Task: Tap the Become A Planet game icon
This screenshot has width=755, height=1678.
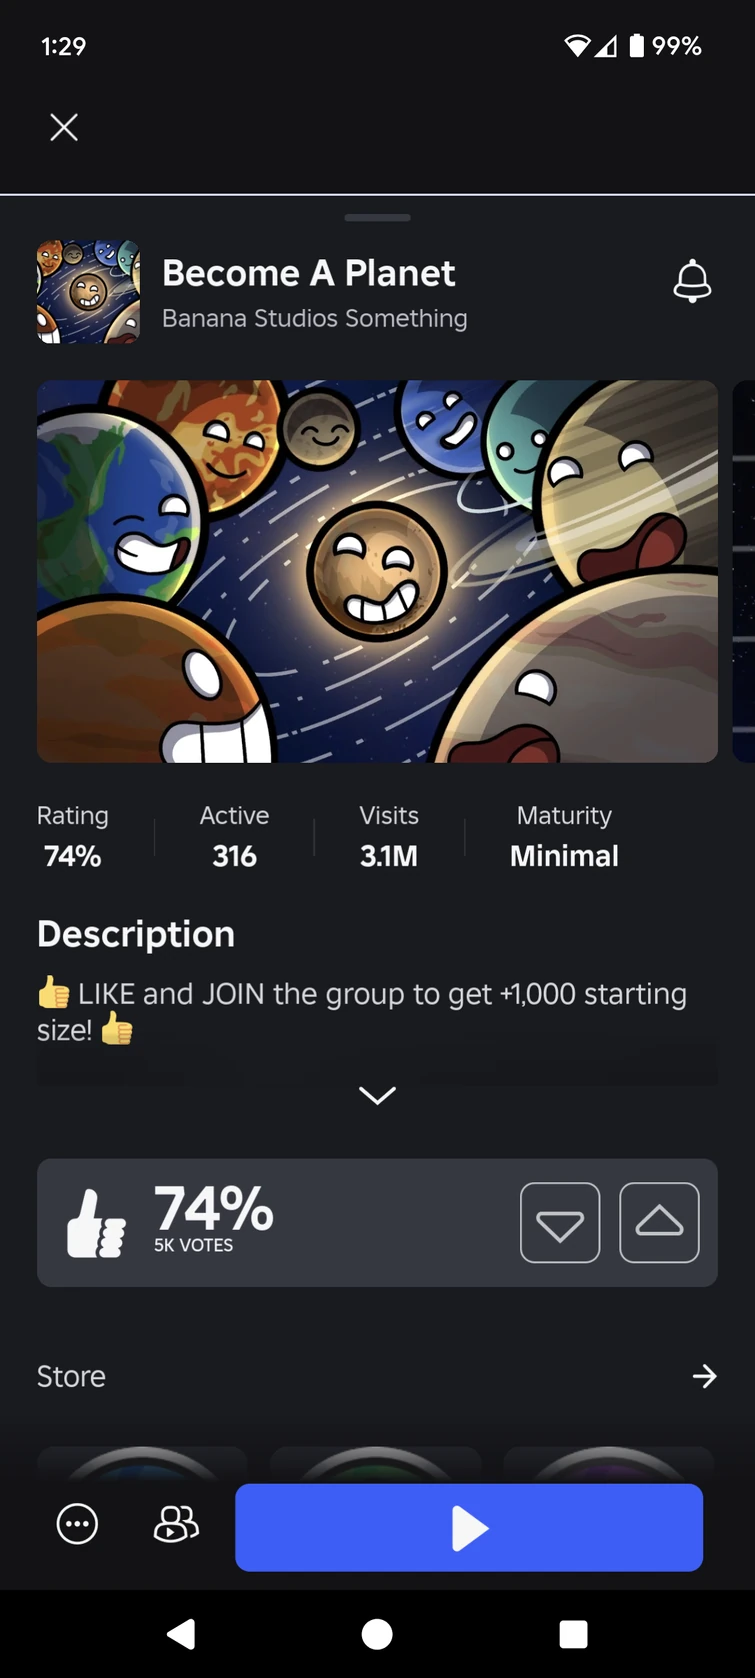Action: coord(88,292)
